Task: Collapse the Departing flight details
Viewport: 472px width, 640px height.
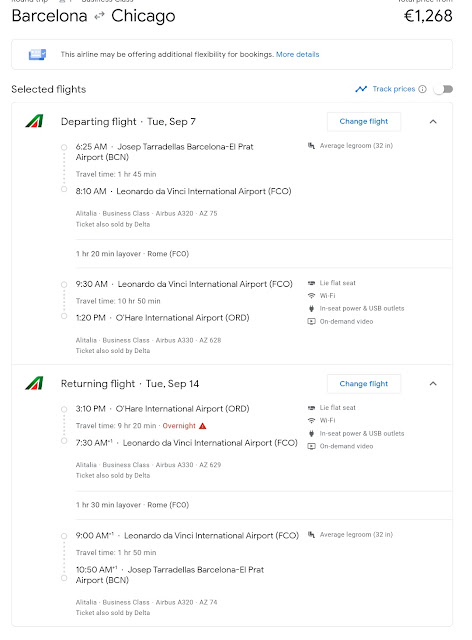Action: [433, 122]
